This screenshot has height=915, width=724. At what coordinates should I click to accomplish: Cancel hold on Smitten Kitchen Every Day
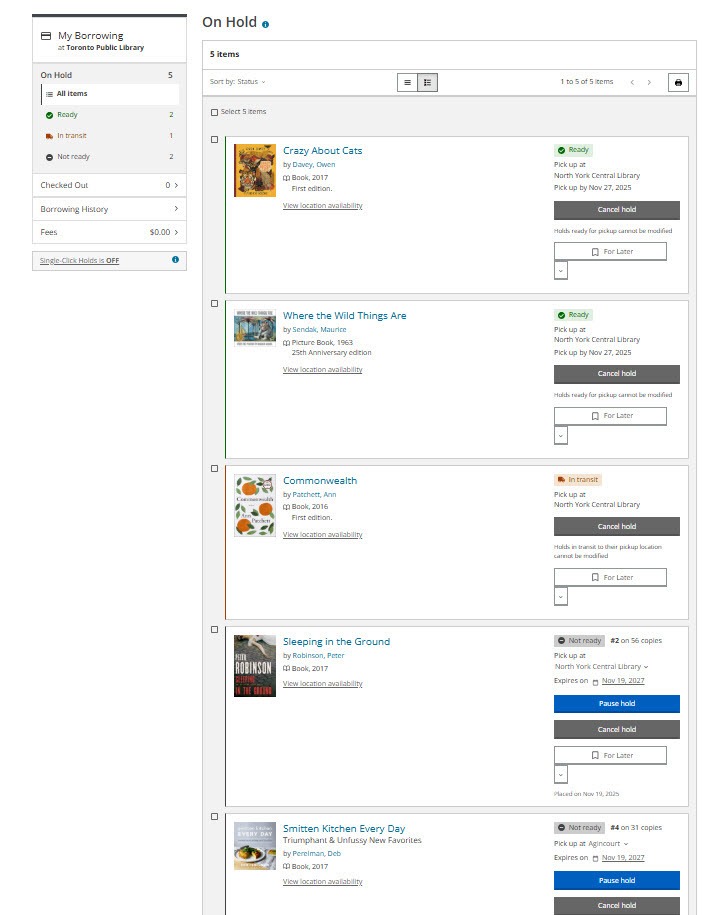(617, 906)
